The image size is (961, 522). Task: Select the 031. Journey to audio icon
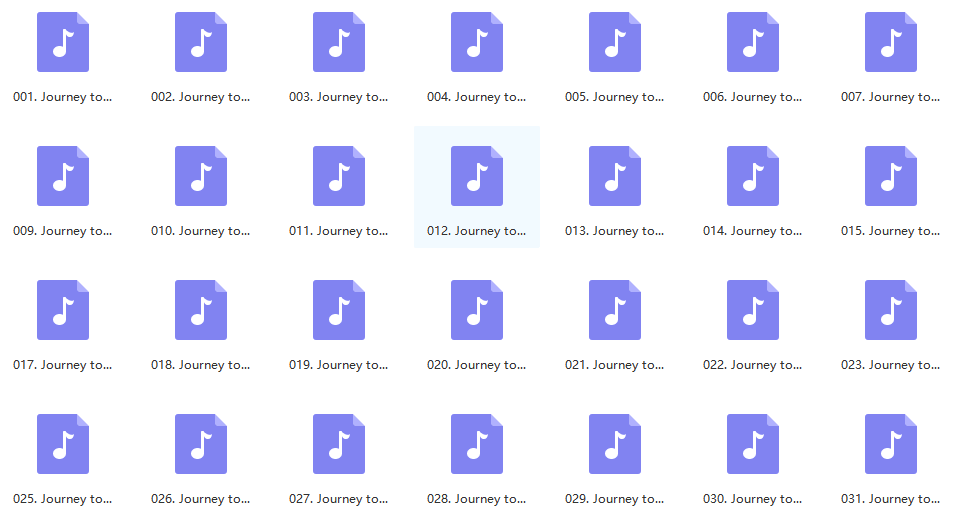890,444
